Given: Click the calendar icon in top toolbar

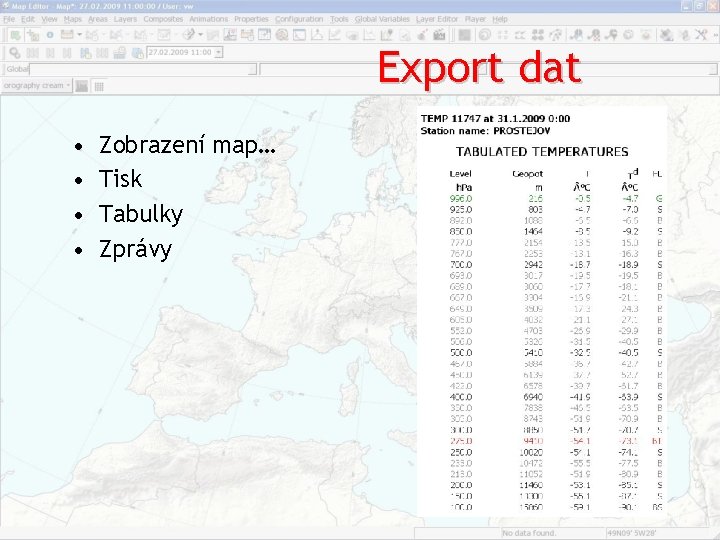Looking at the screenshot, I should point(67,34).
